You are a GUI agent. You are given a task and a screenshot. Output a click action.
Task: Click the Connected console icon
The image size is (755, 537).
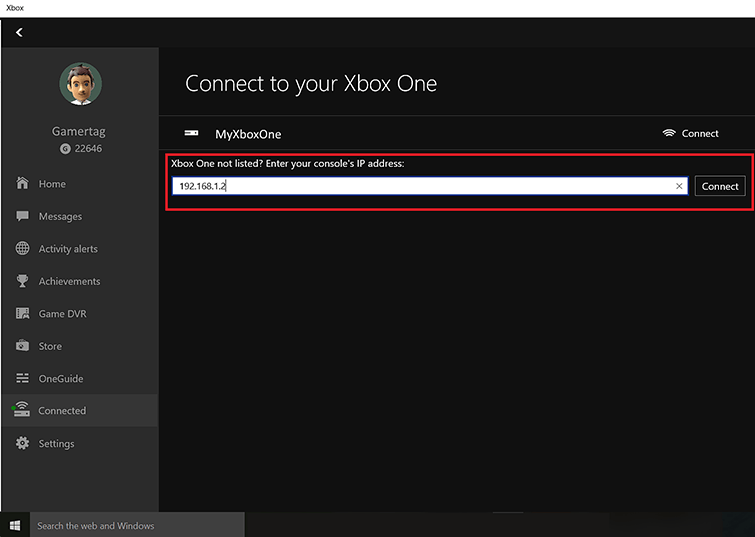point(21,409)
